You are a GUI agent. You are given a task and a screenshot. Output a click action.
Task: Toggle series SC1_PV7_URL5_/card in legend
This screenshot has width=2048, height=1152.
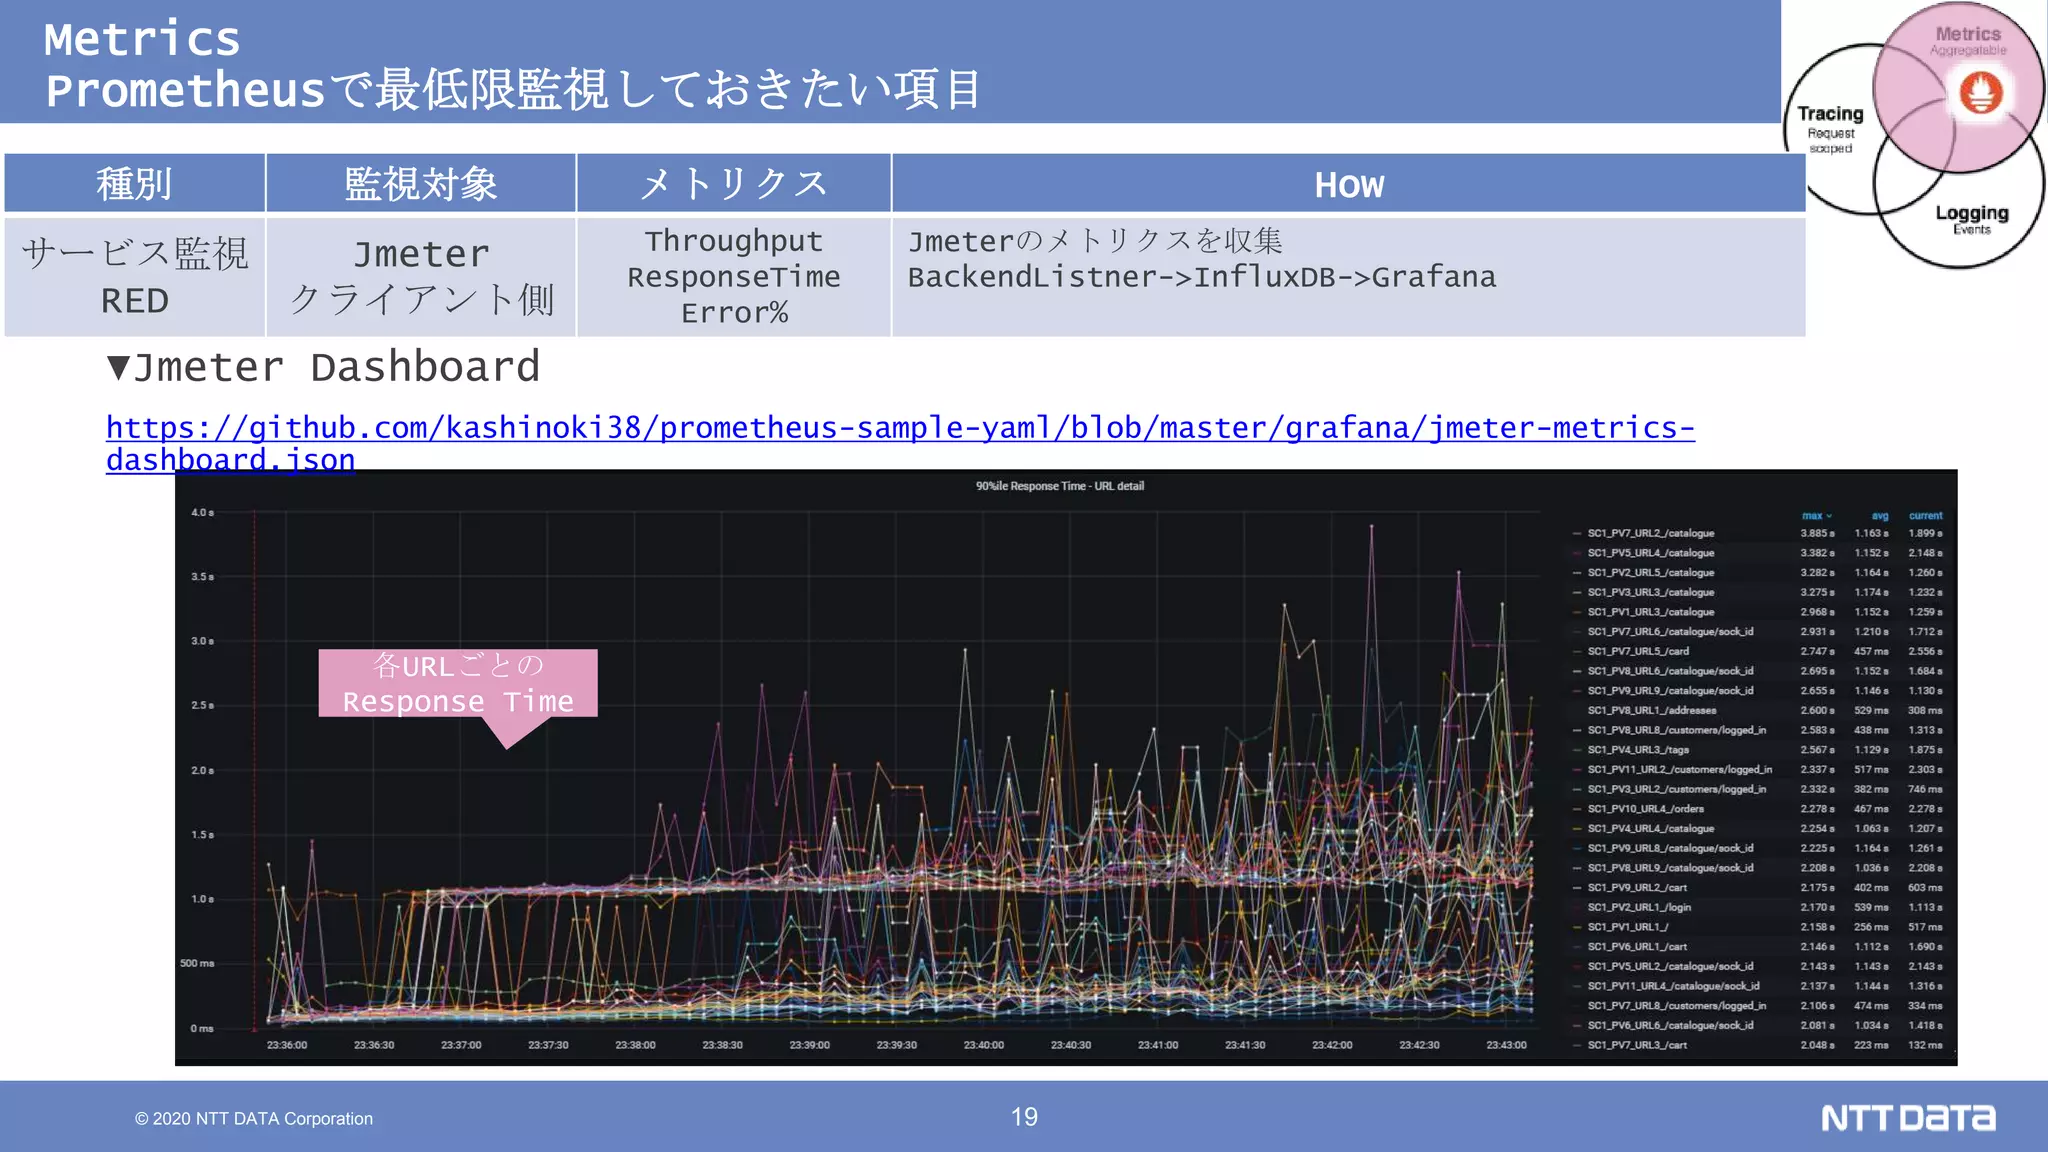coord(1638,651)
